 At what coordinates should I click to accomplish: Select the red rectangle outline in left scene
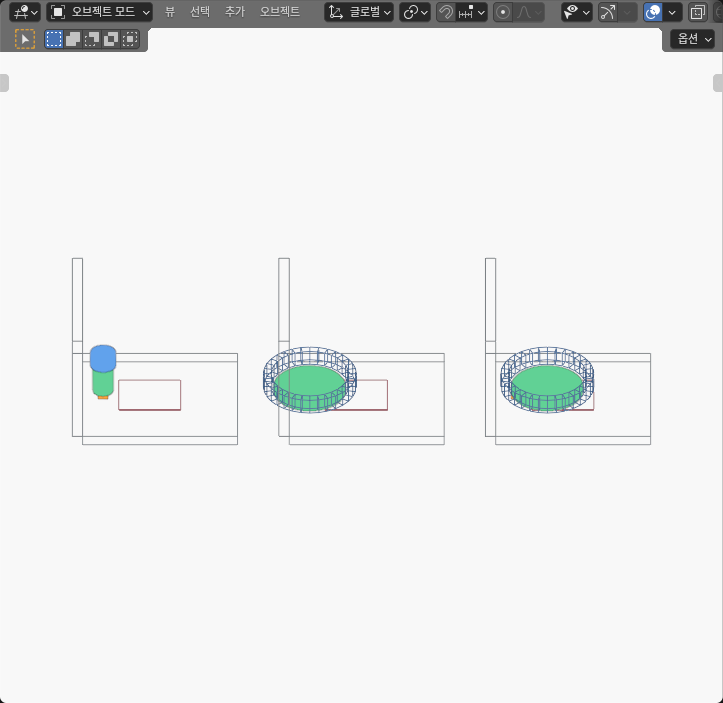[149, 395]
